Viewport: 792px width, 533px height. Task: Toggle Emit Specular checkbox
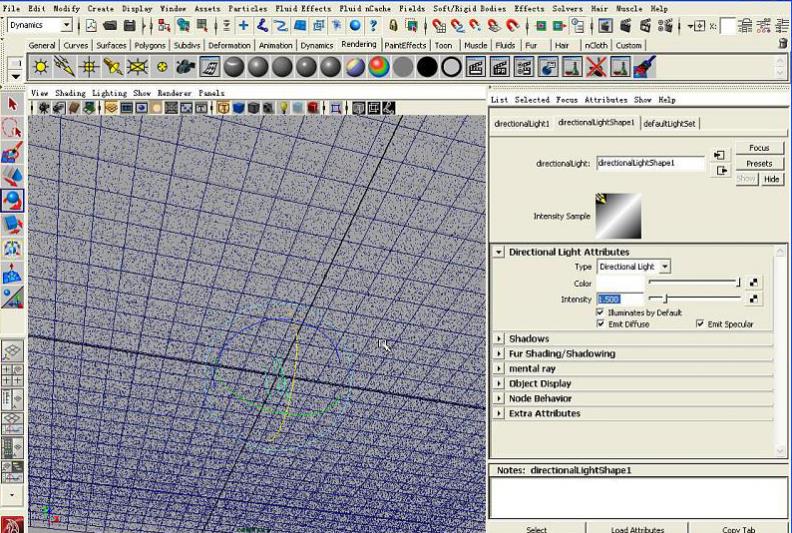pos(700,324)
